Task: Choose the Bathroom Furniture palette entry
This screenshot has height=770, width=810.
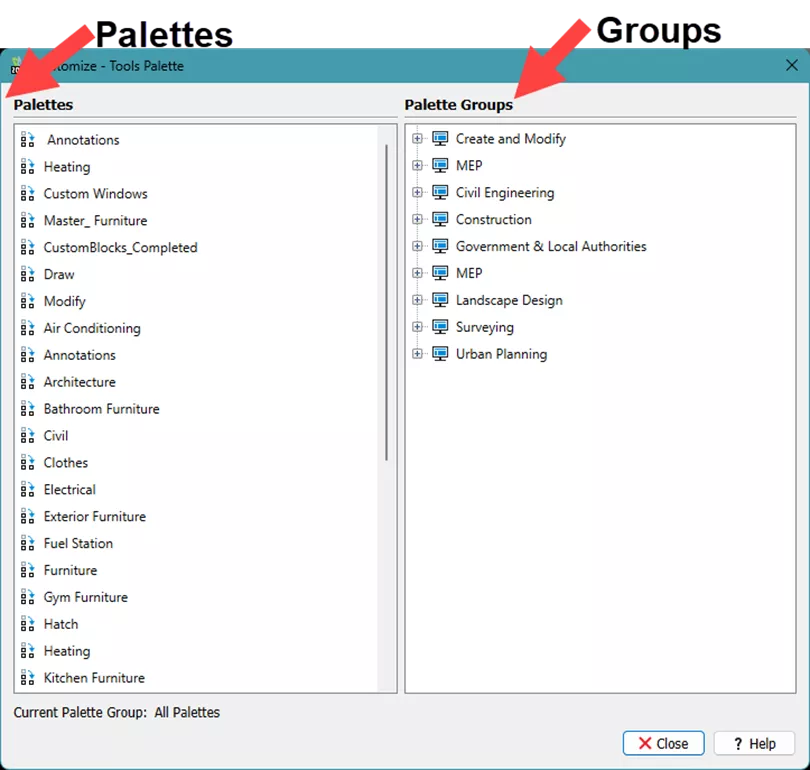Action: (101, 409)
